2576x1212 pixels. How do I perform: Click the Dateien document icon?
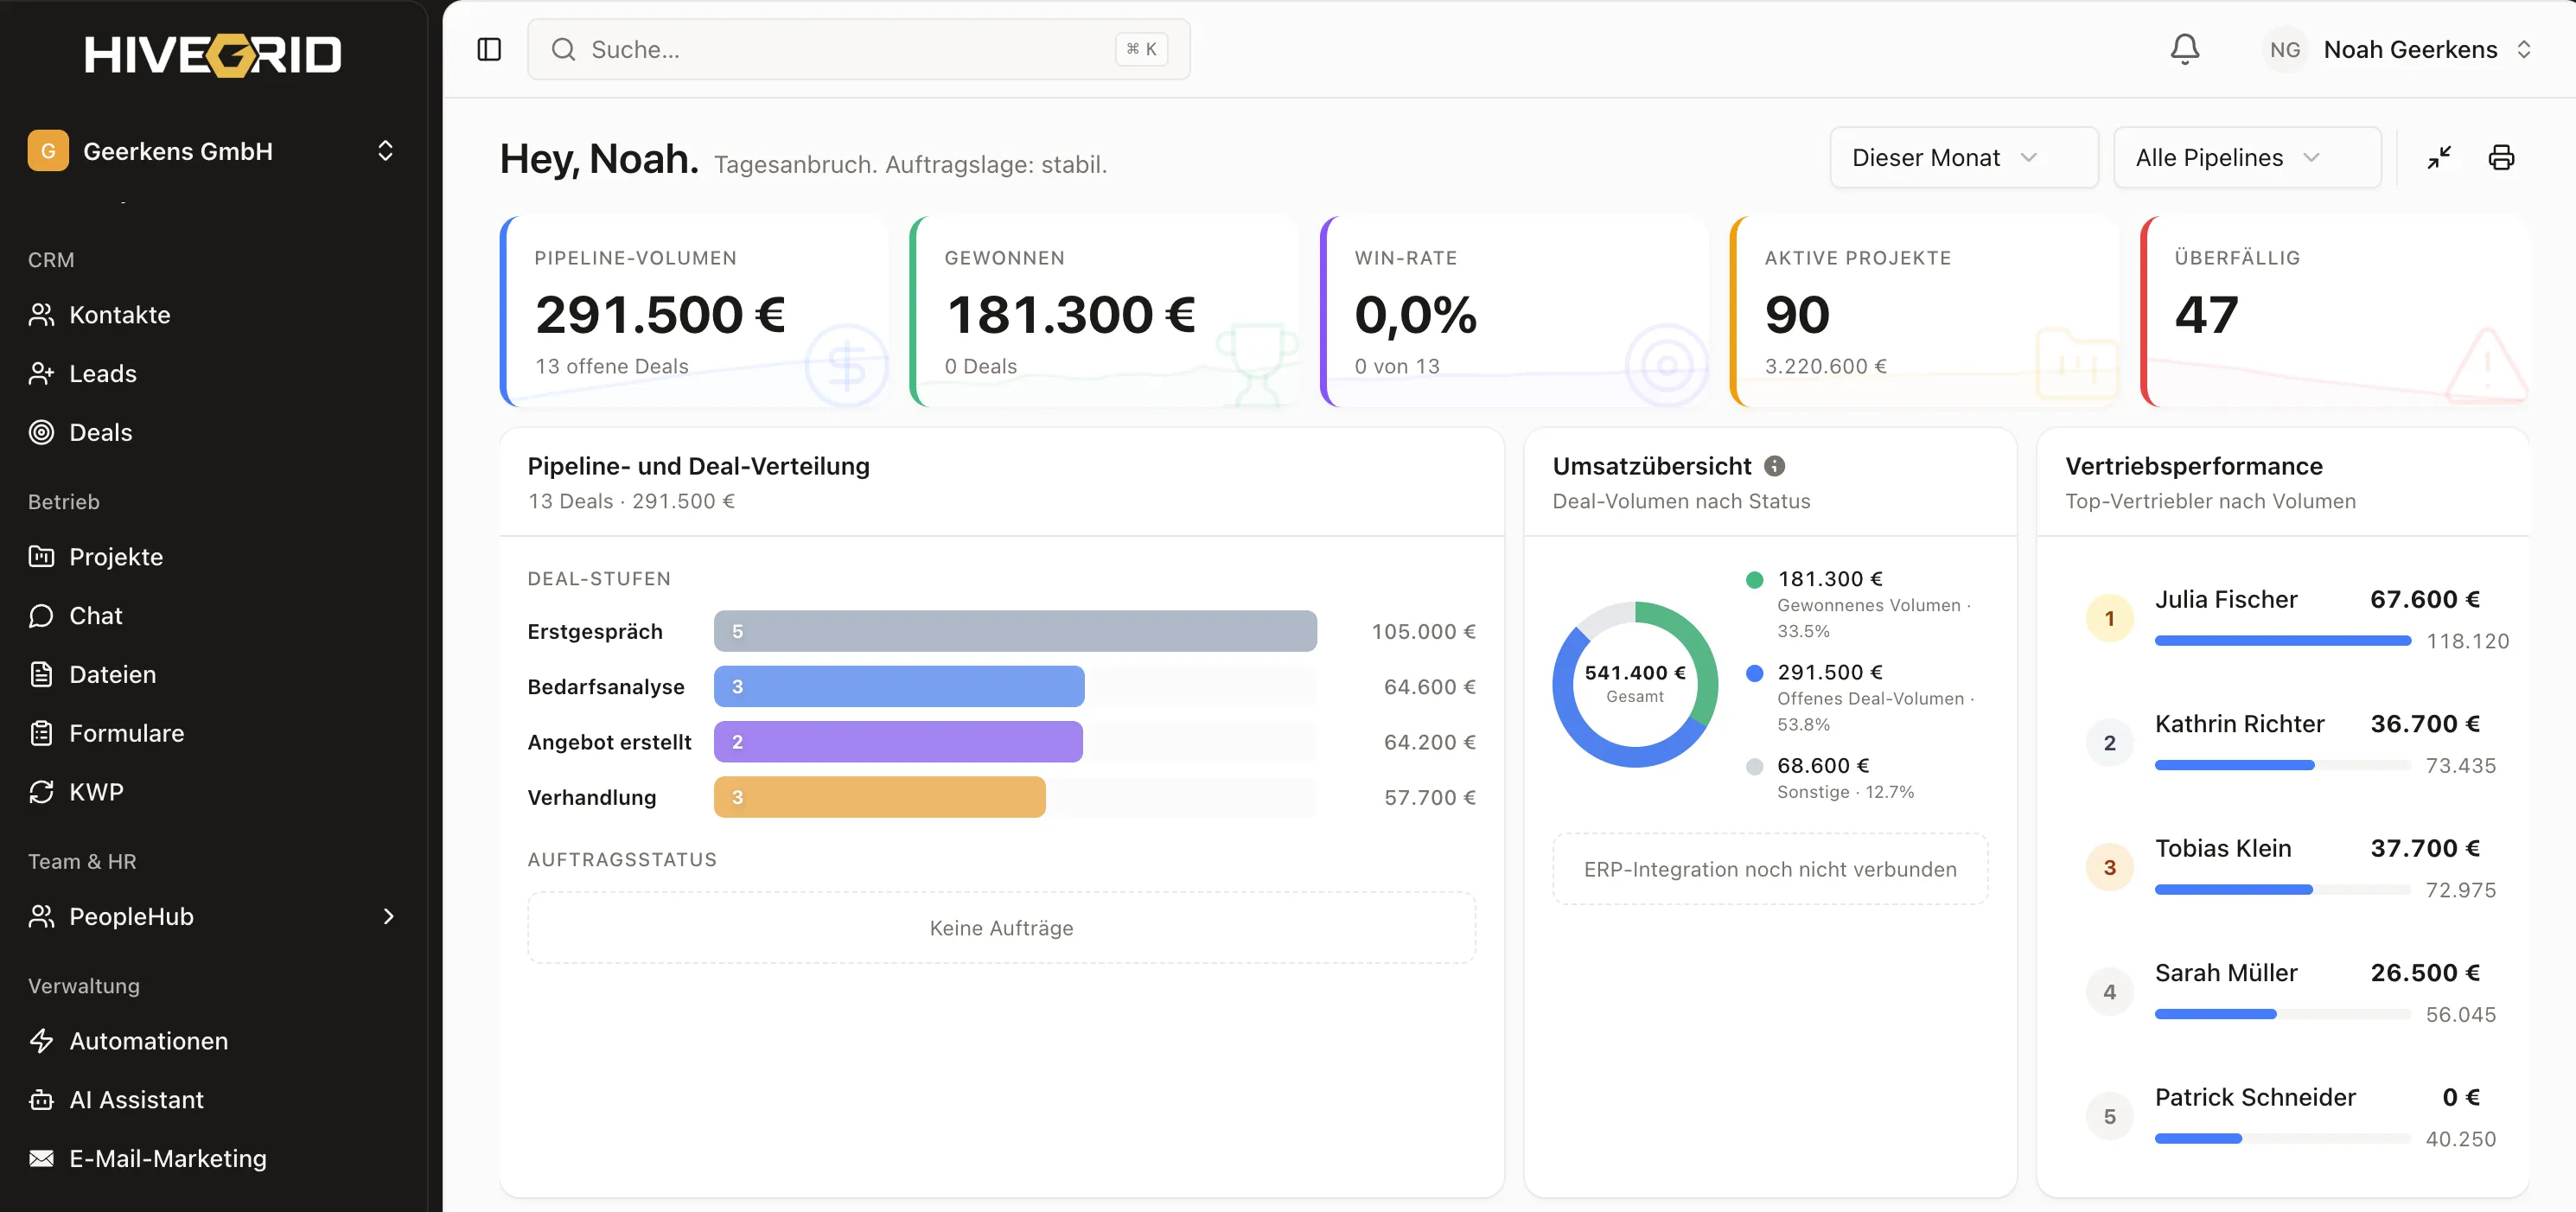click(x=41, y=674)
